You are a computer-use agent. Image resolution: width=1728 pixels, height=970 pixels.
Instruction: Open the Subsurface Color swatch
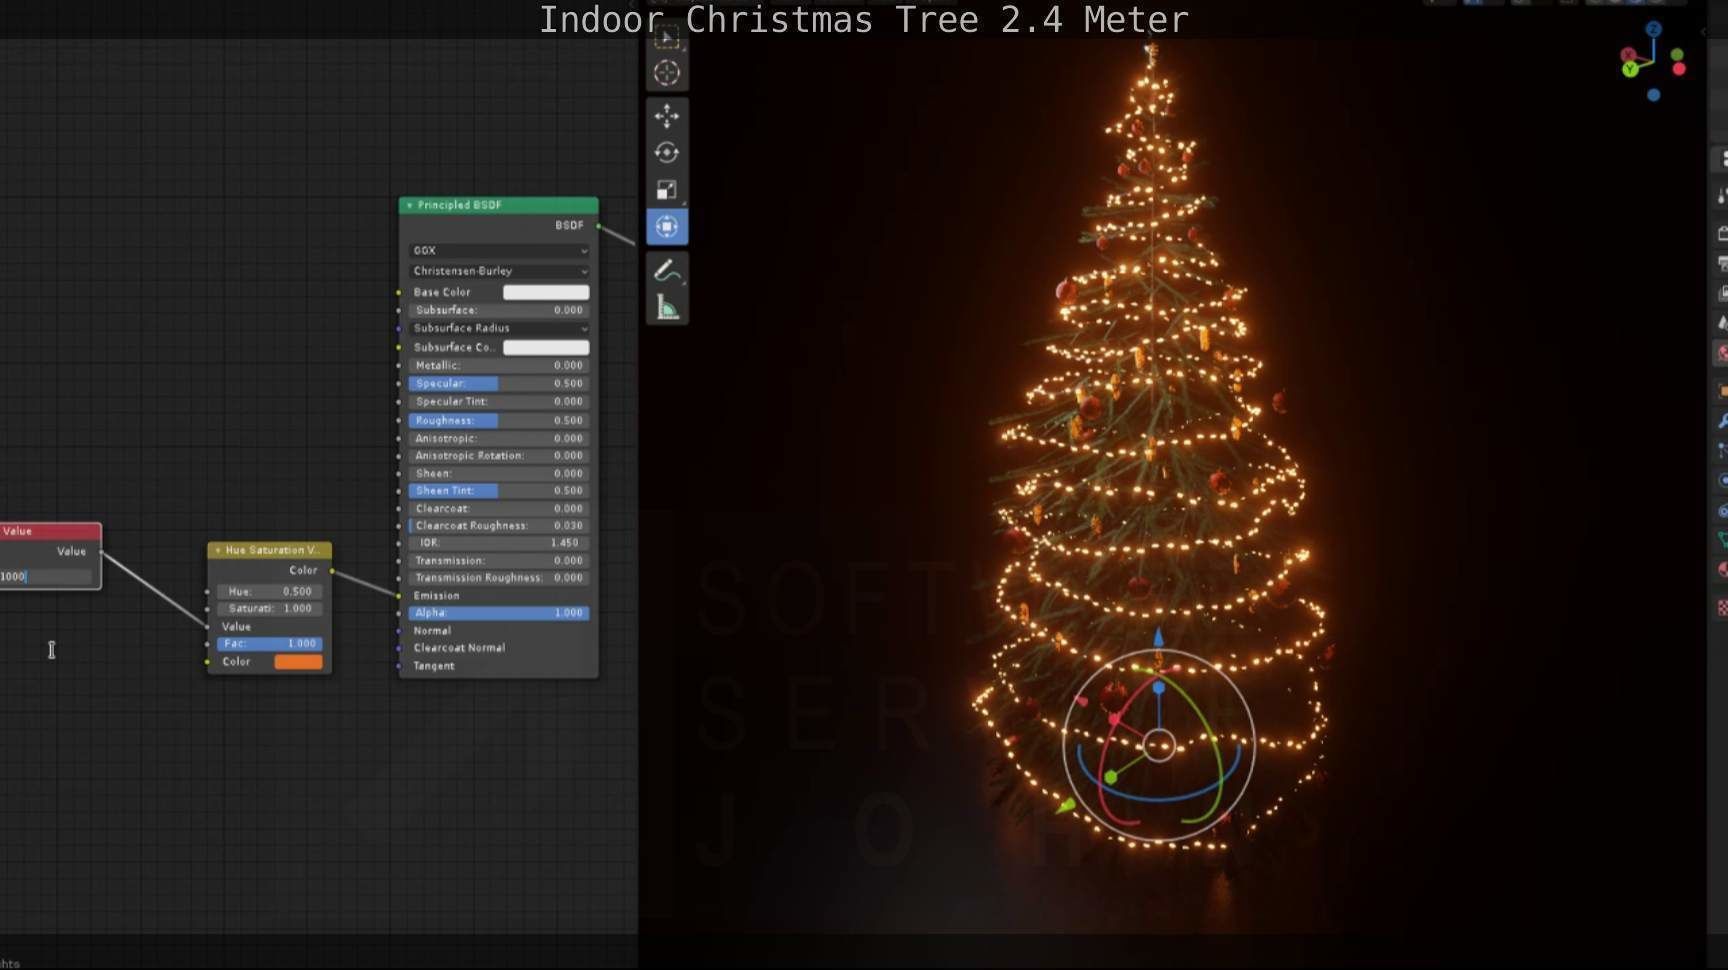546,347
